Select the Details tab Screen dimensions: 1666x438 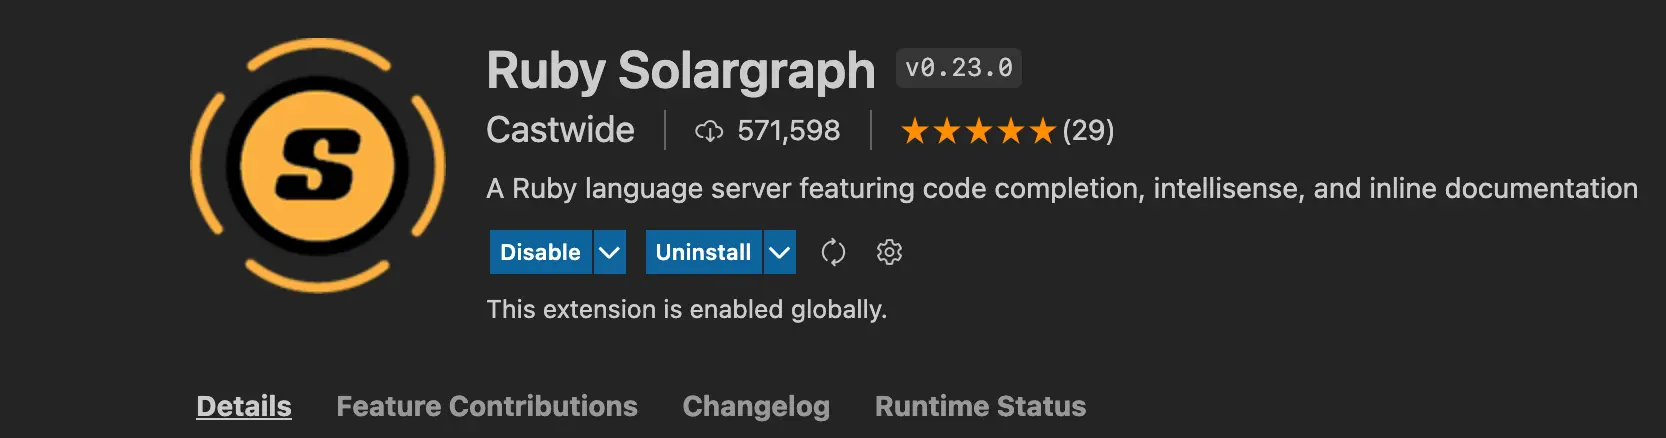[x=244, y=406]
